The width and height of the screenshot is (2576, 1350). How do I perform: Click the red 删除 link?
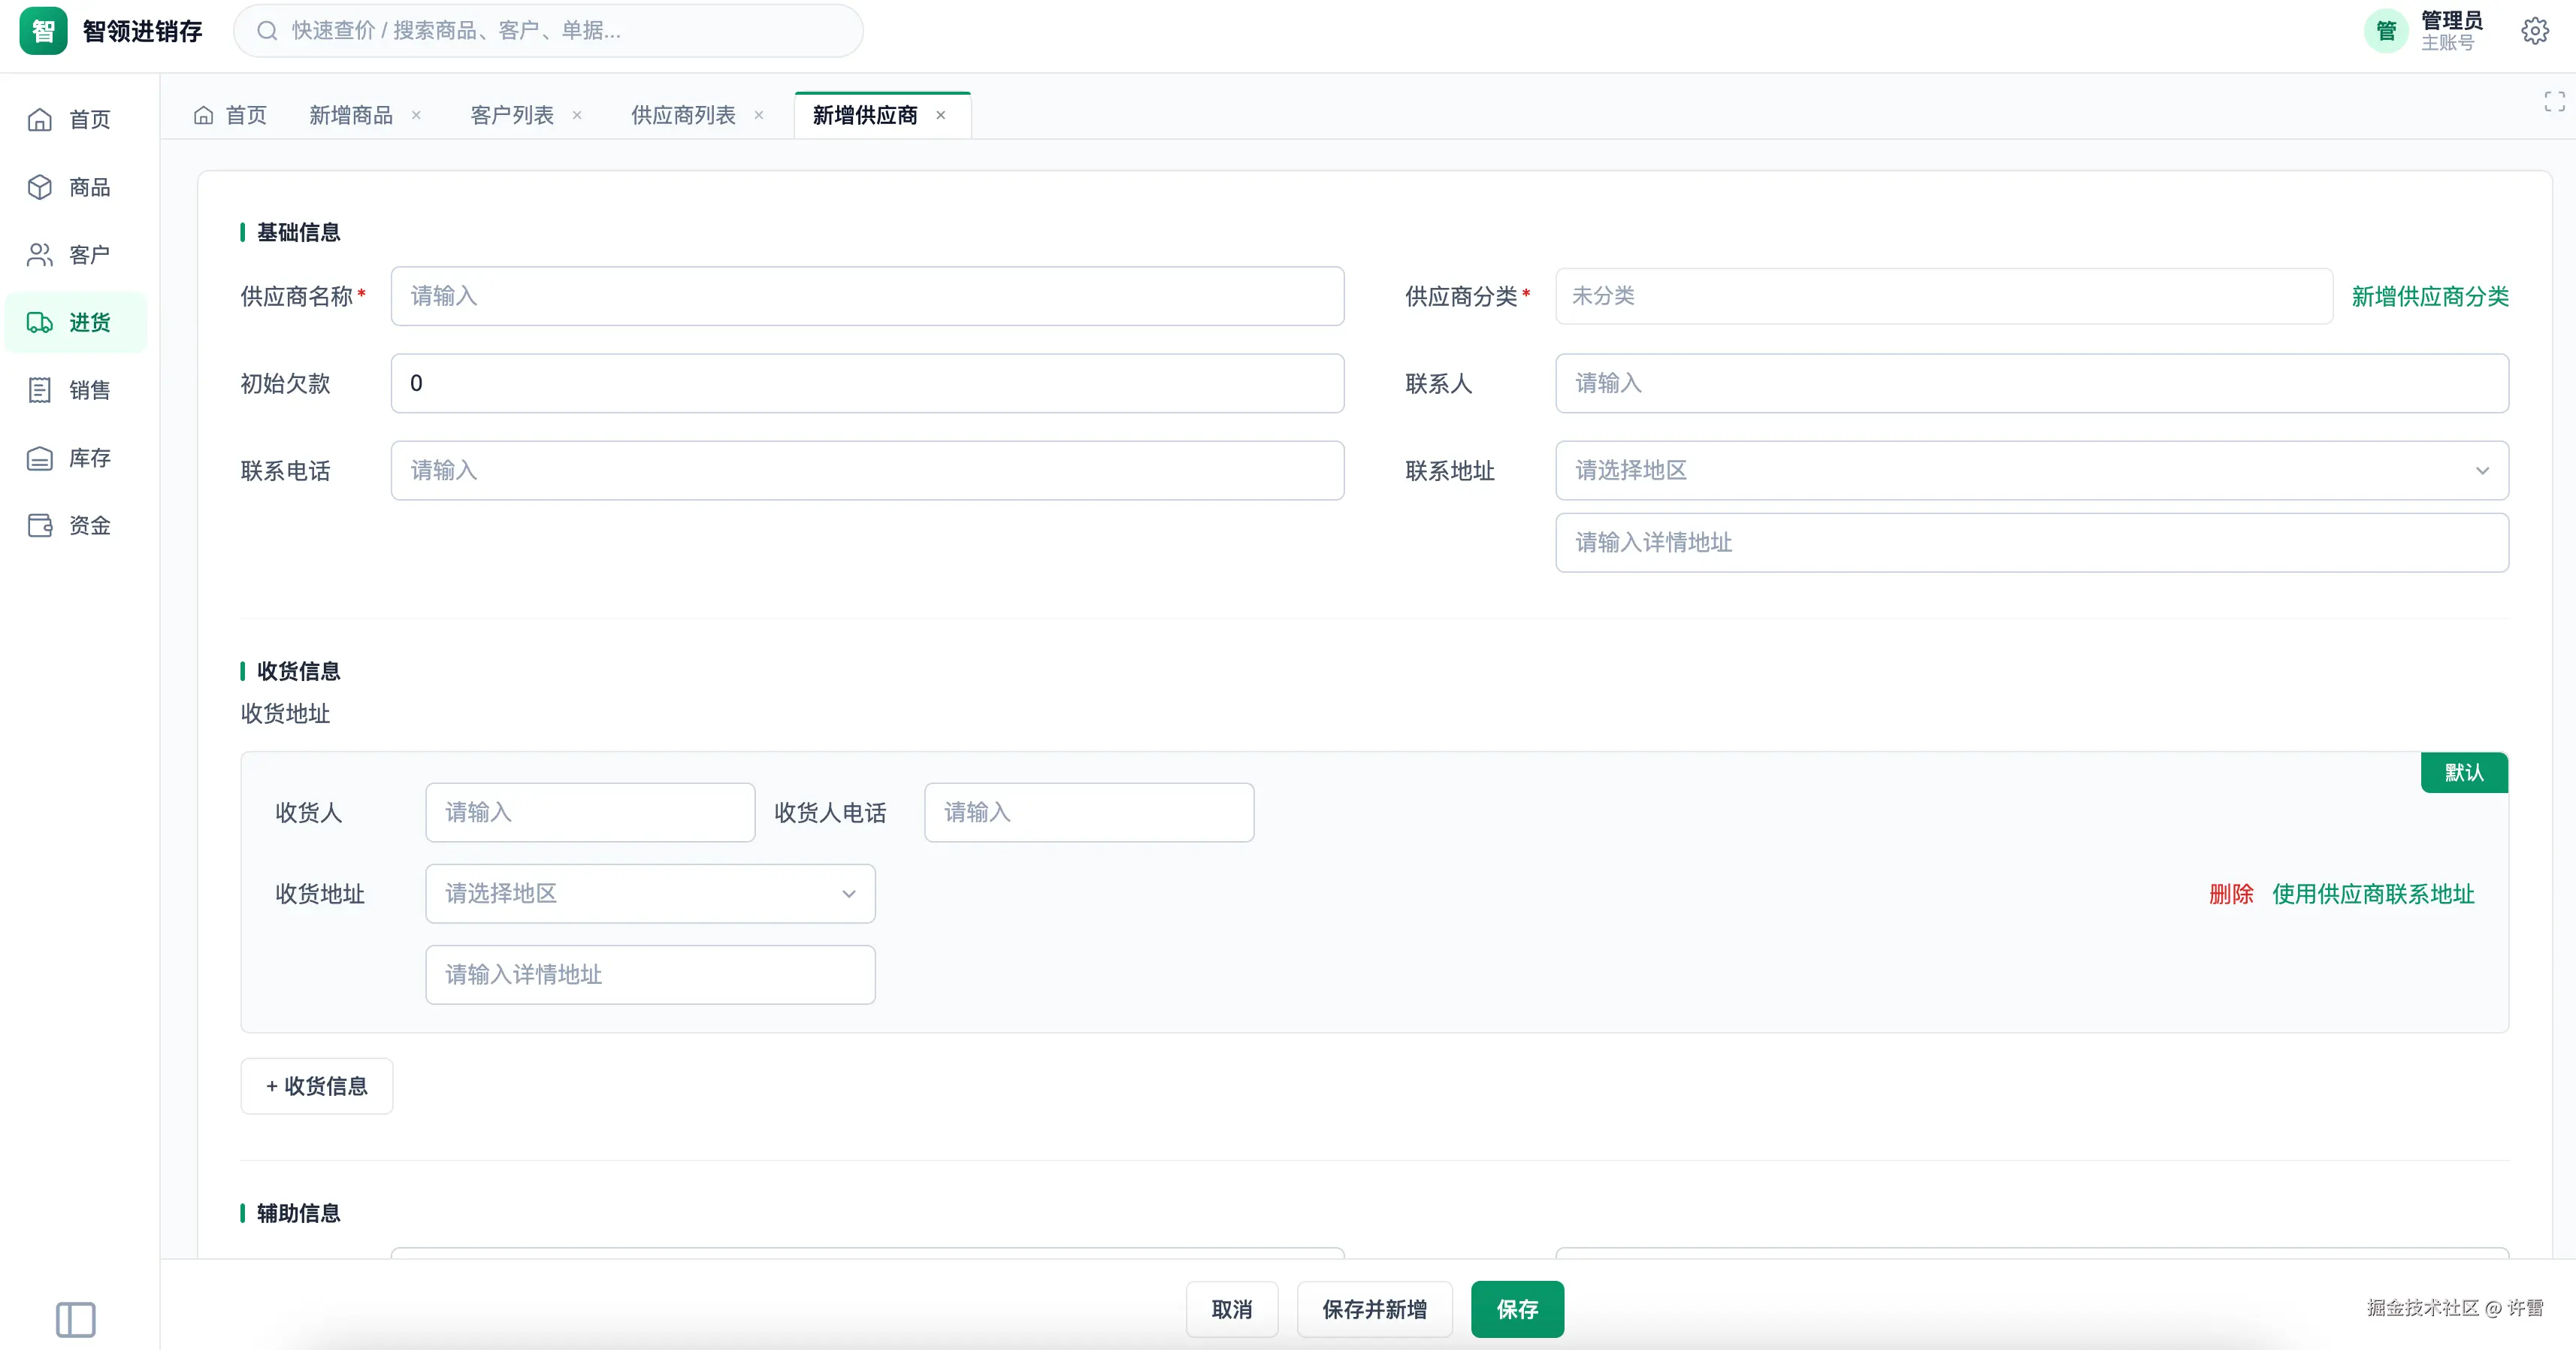[x=2231, y=894]
